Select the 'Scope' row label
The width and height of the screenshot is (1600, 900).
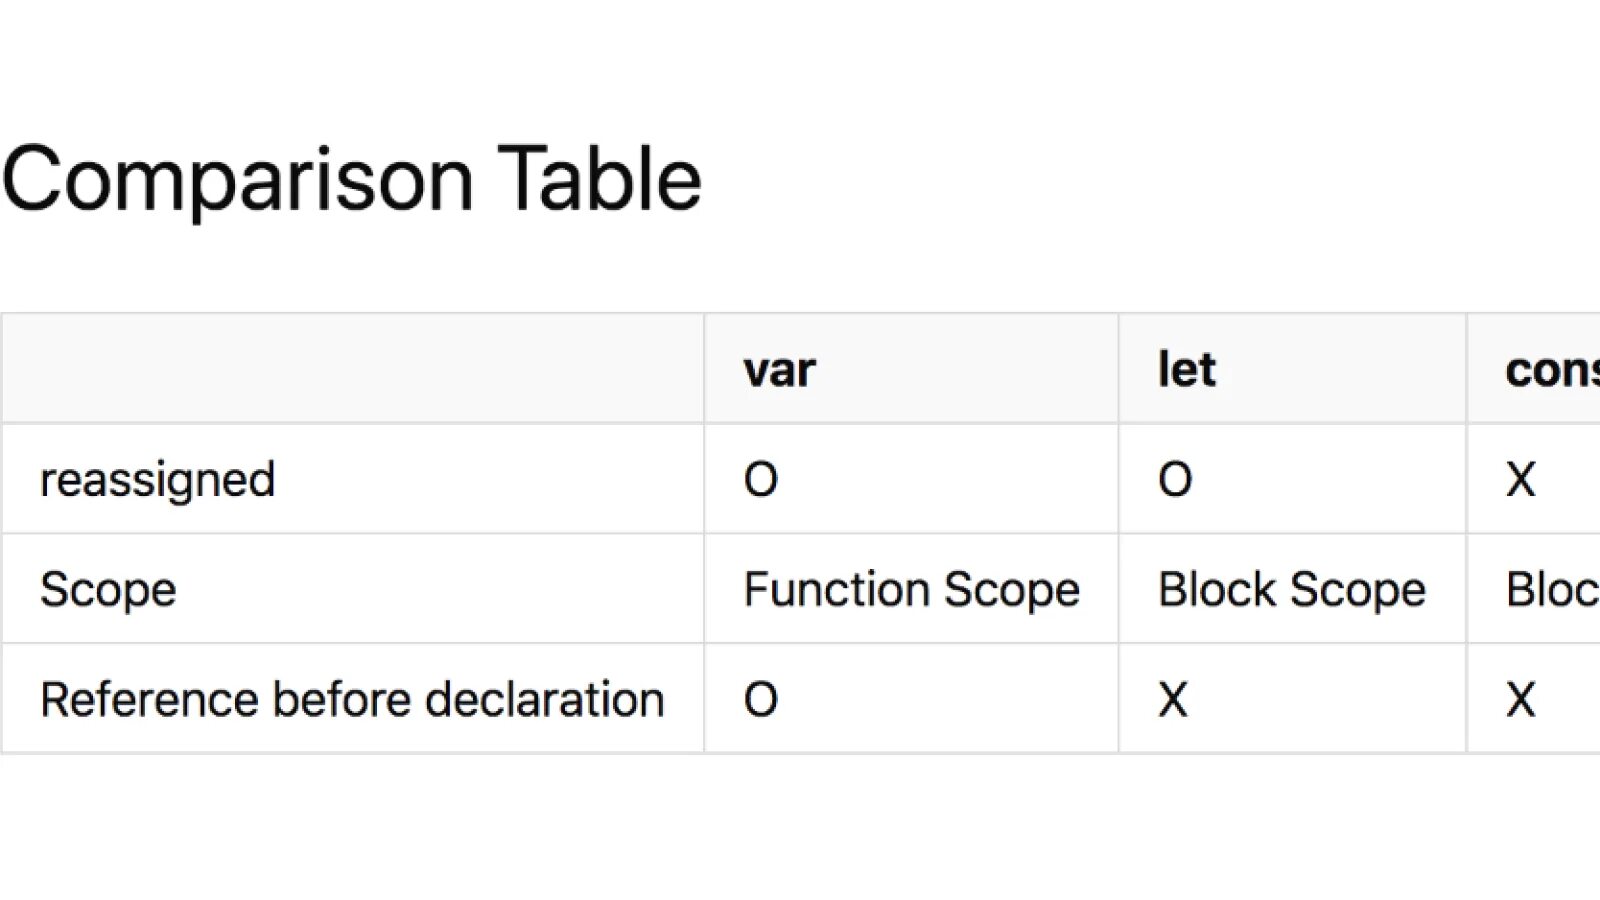point(108,590)
